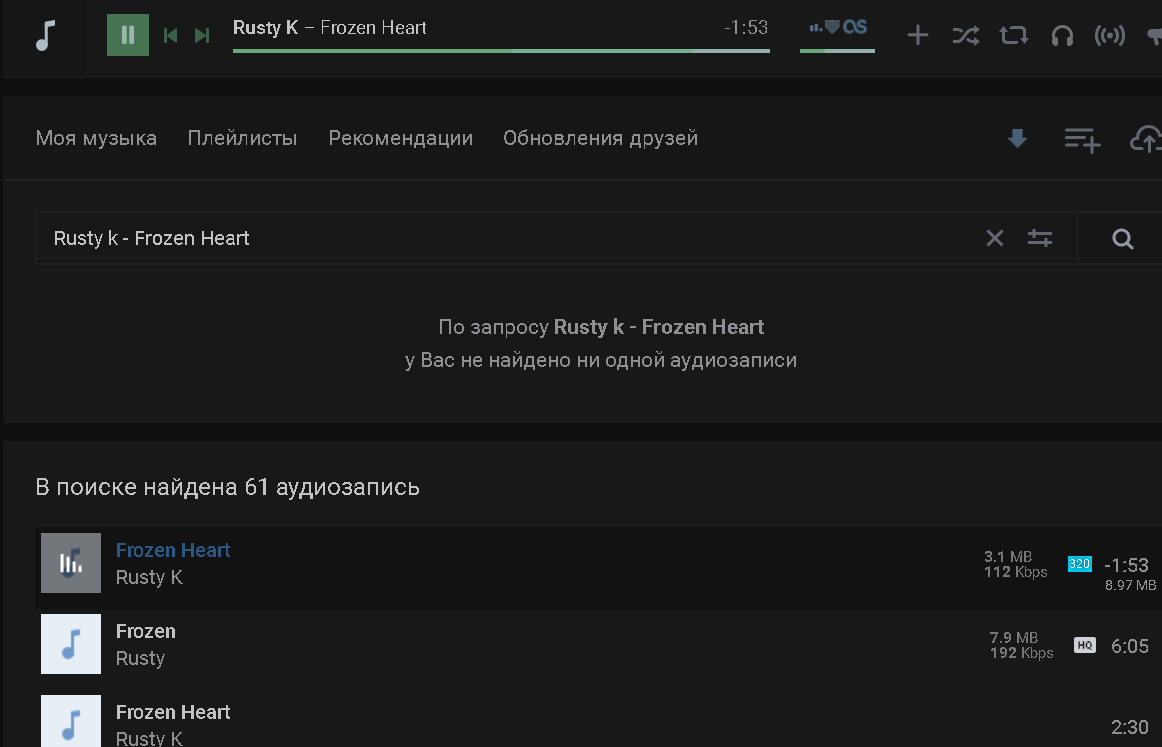Switch to the Плейлисты tab
The width and height of the screenshot is (1162, 747).
point(242,139)
